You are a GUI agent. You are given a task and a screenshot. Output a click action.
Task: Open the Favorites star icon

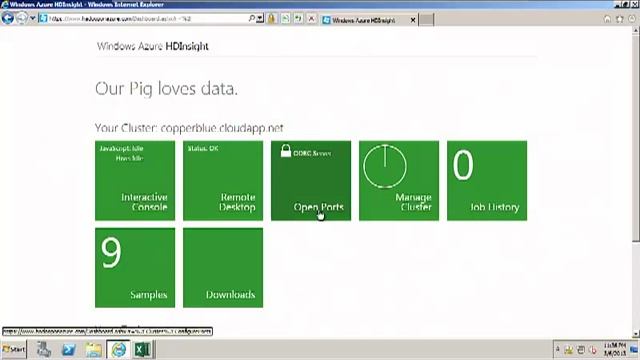tap(620, 19)
